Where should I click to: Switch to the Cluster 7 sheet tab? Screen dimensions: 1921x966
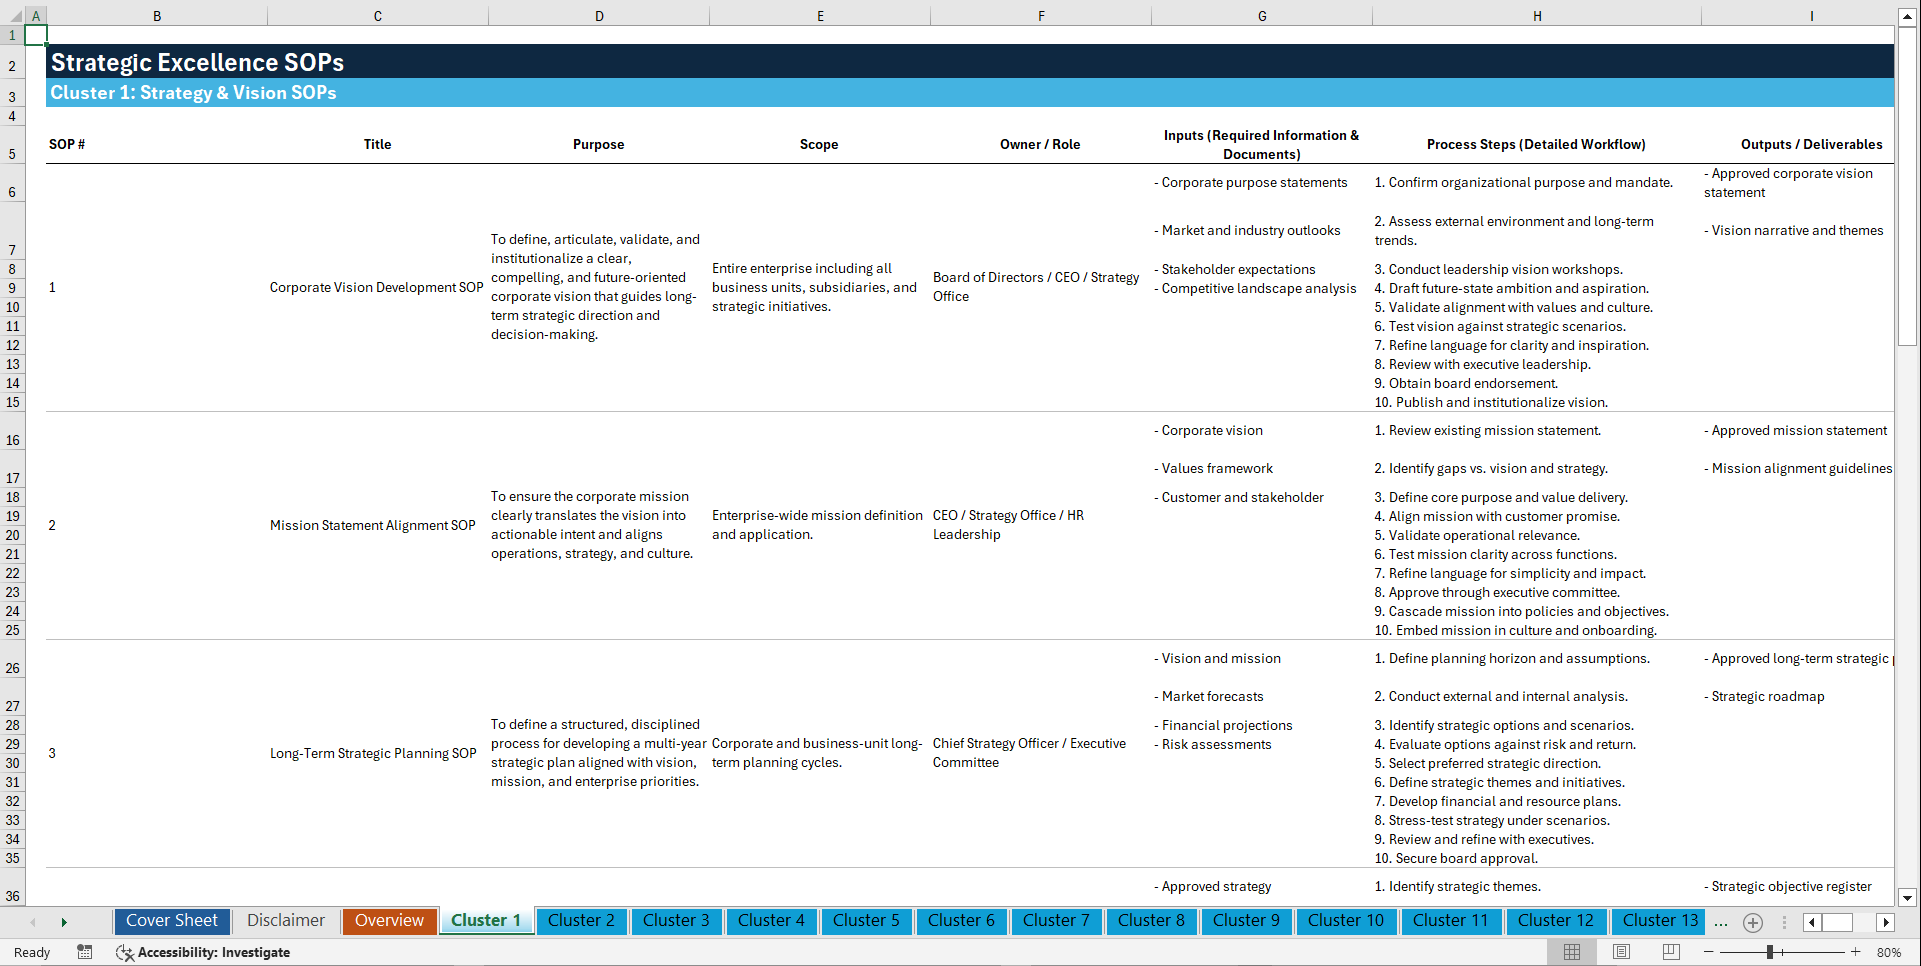point(1056,921)
